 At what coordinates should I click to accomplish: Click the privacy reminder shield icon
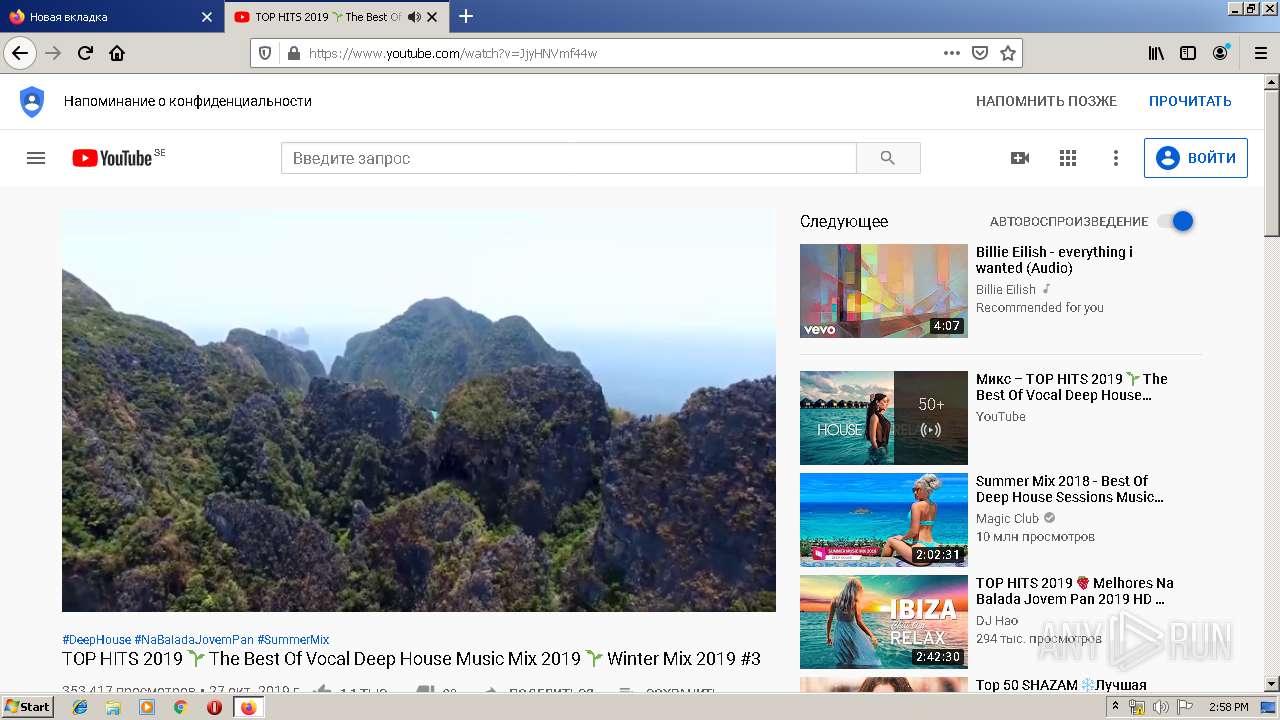pyautogui.click(x=32, y=101)
